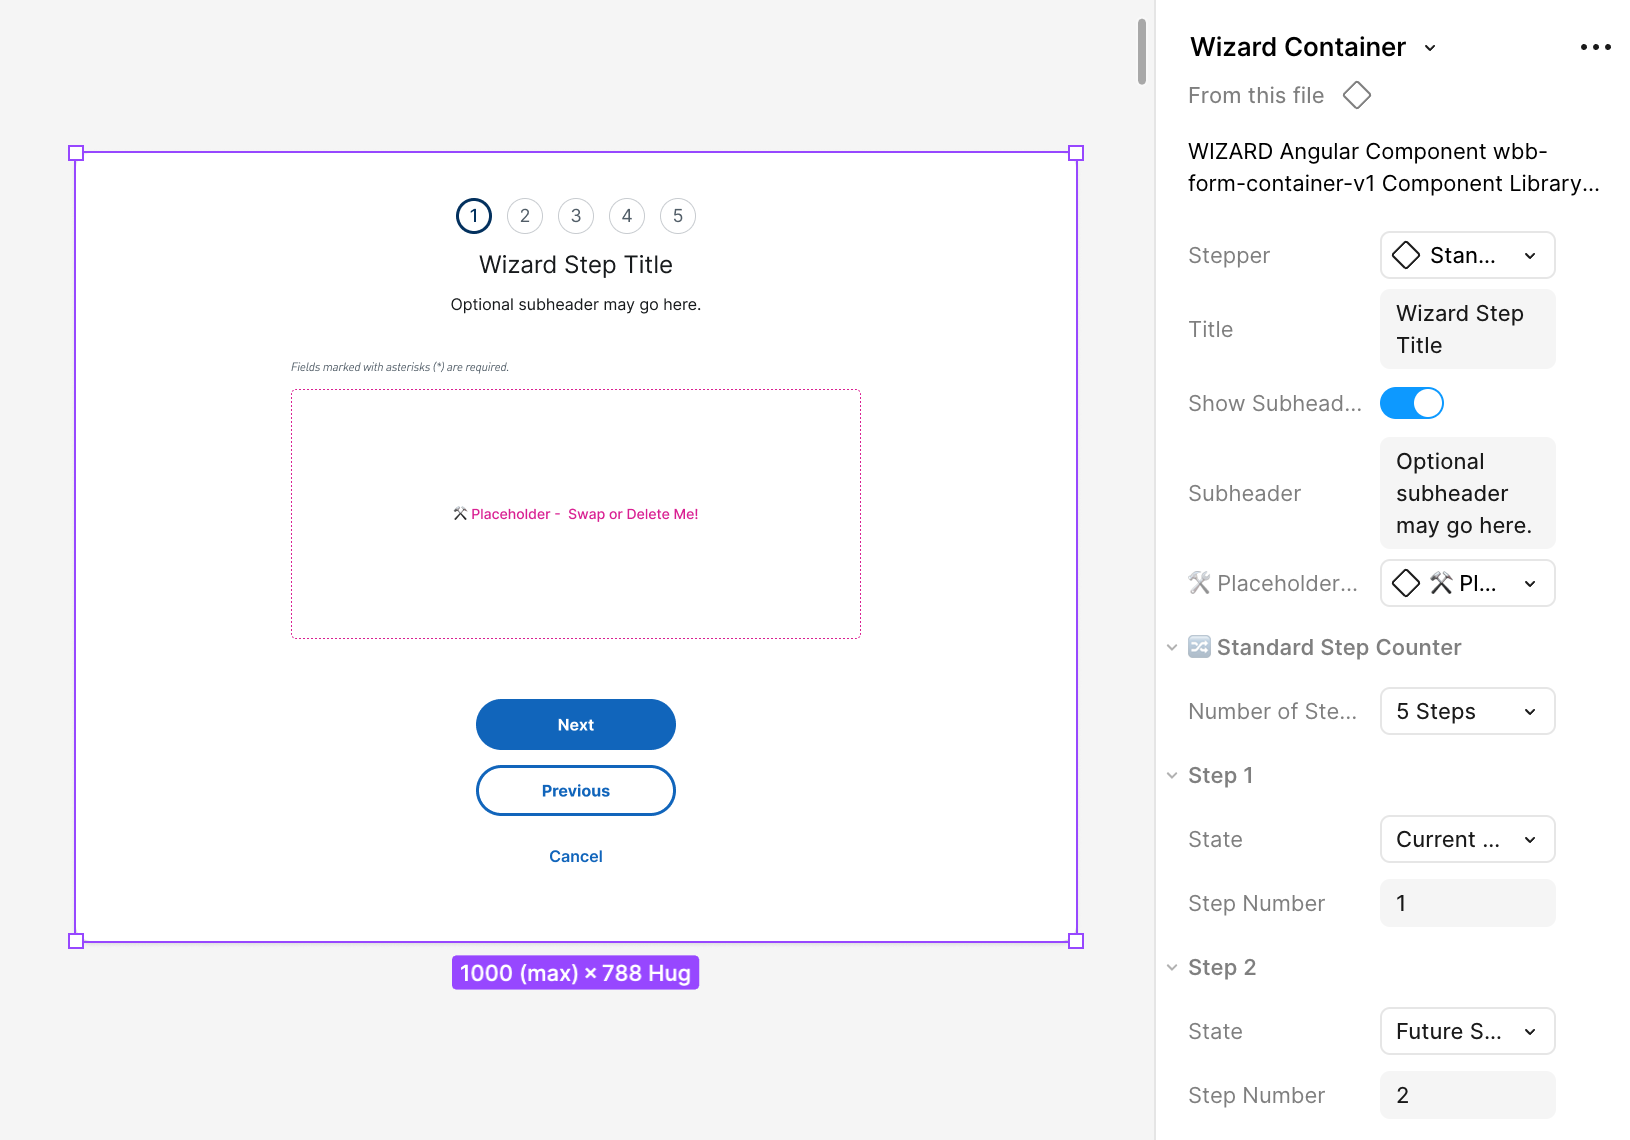Open the Stepper instance swap dropdown
This screenshot has height=1140, width=1630.
click(1467, 255)
